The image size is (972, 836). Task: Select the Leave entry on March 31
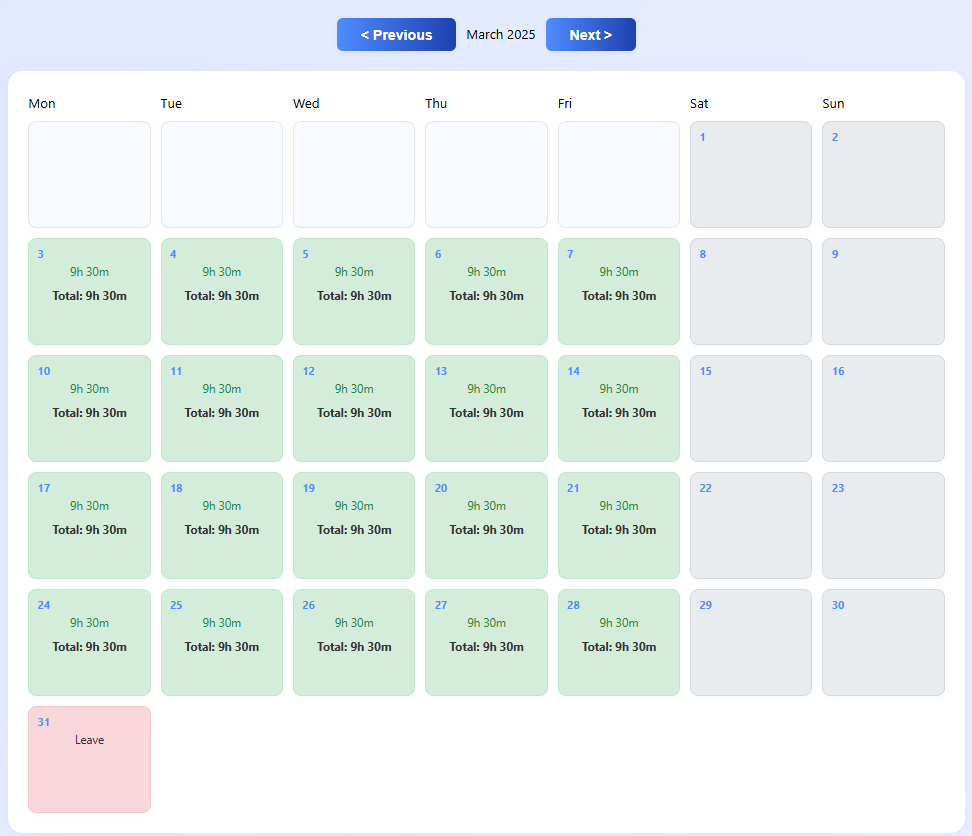(x=89, y=740)
